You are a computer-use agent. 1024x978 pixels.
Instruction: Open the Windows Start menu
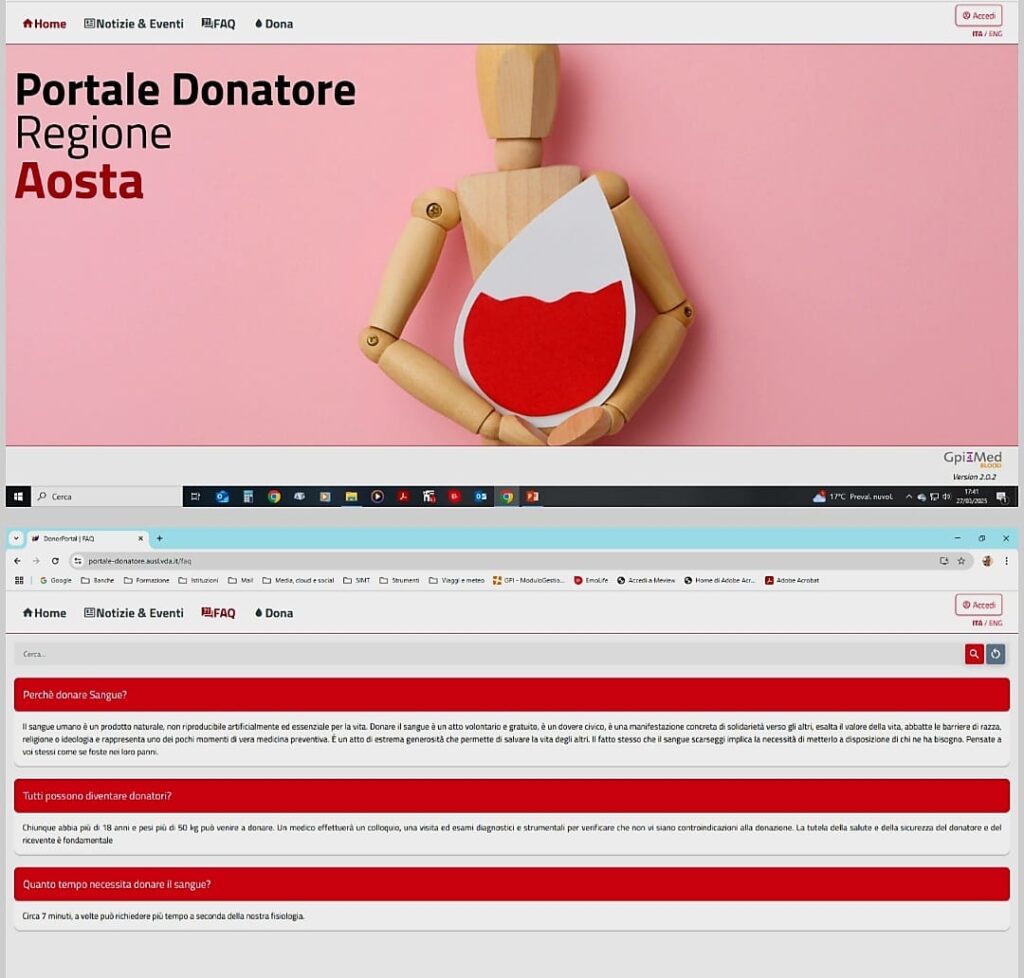pos(17,496)
